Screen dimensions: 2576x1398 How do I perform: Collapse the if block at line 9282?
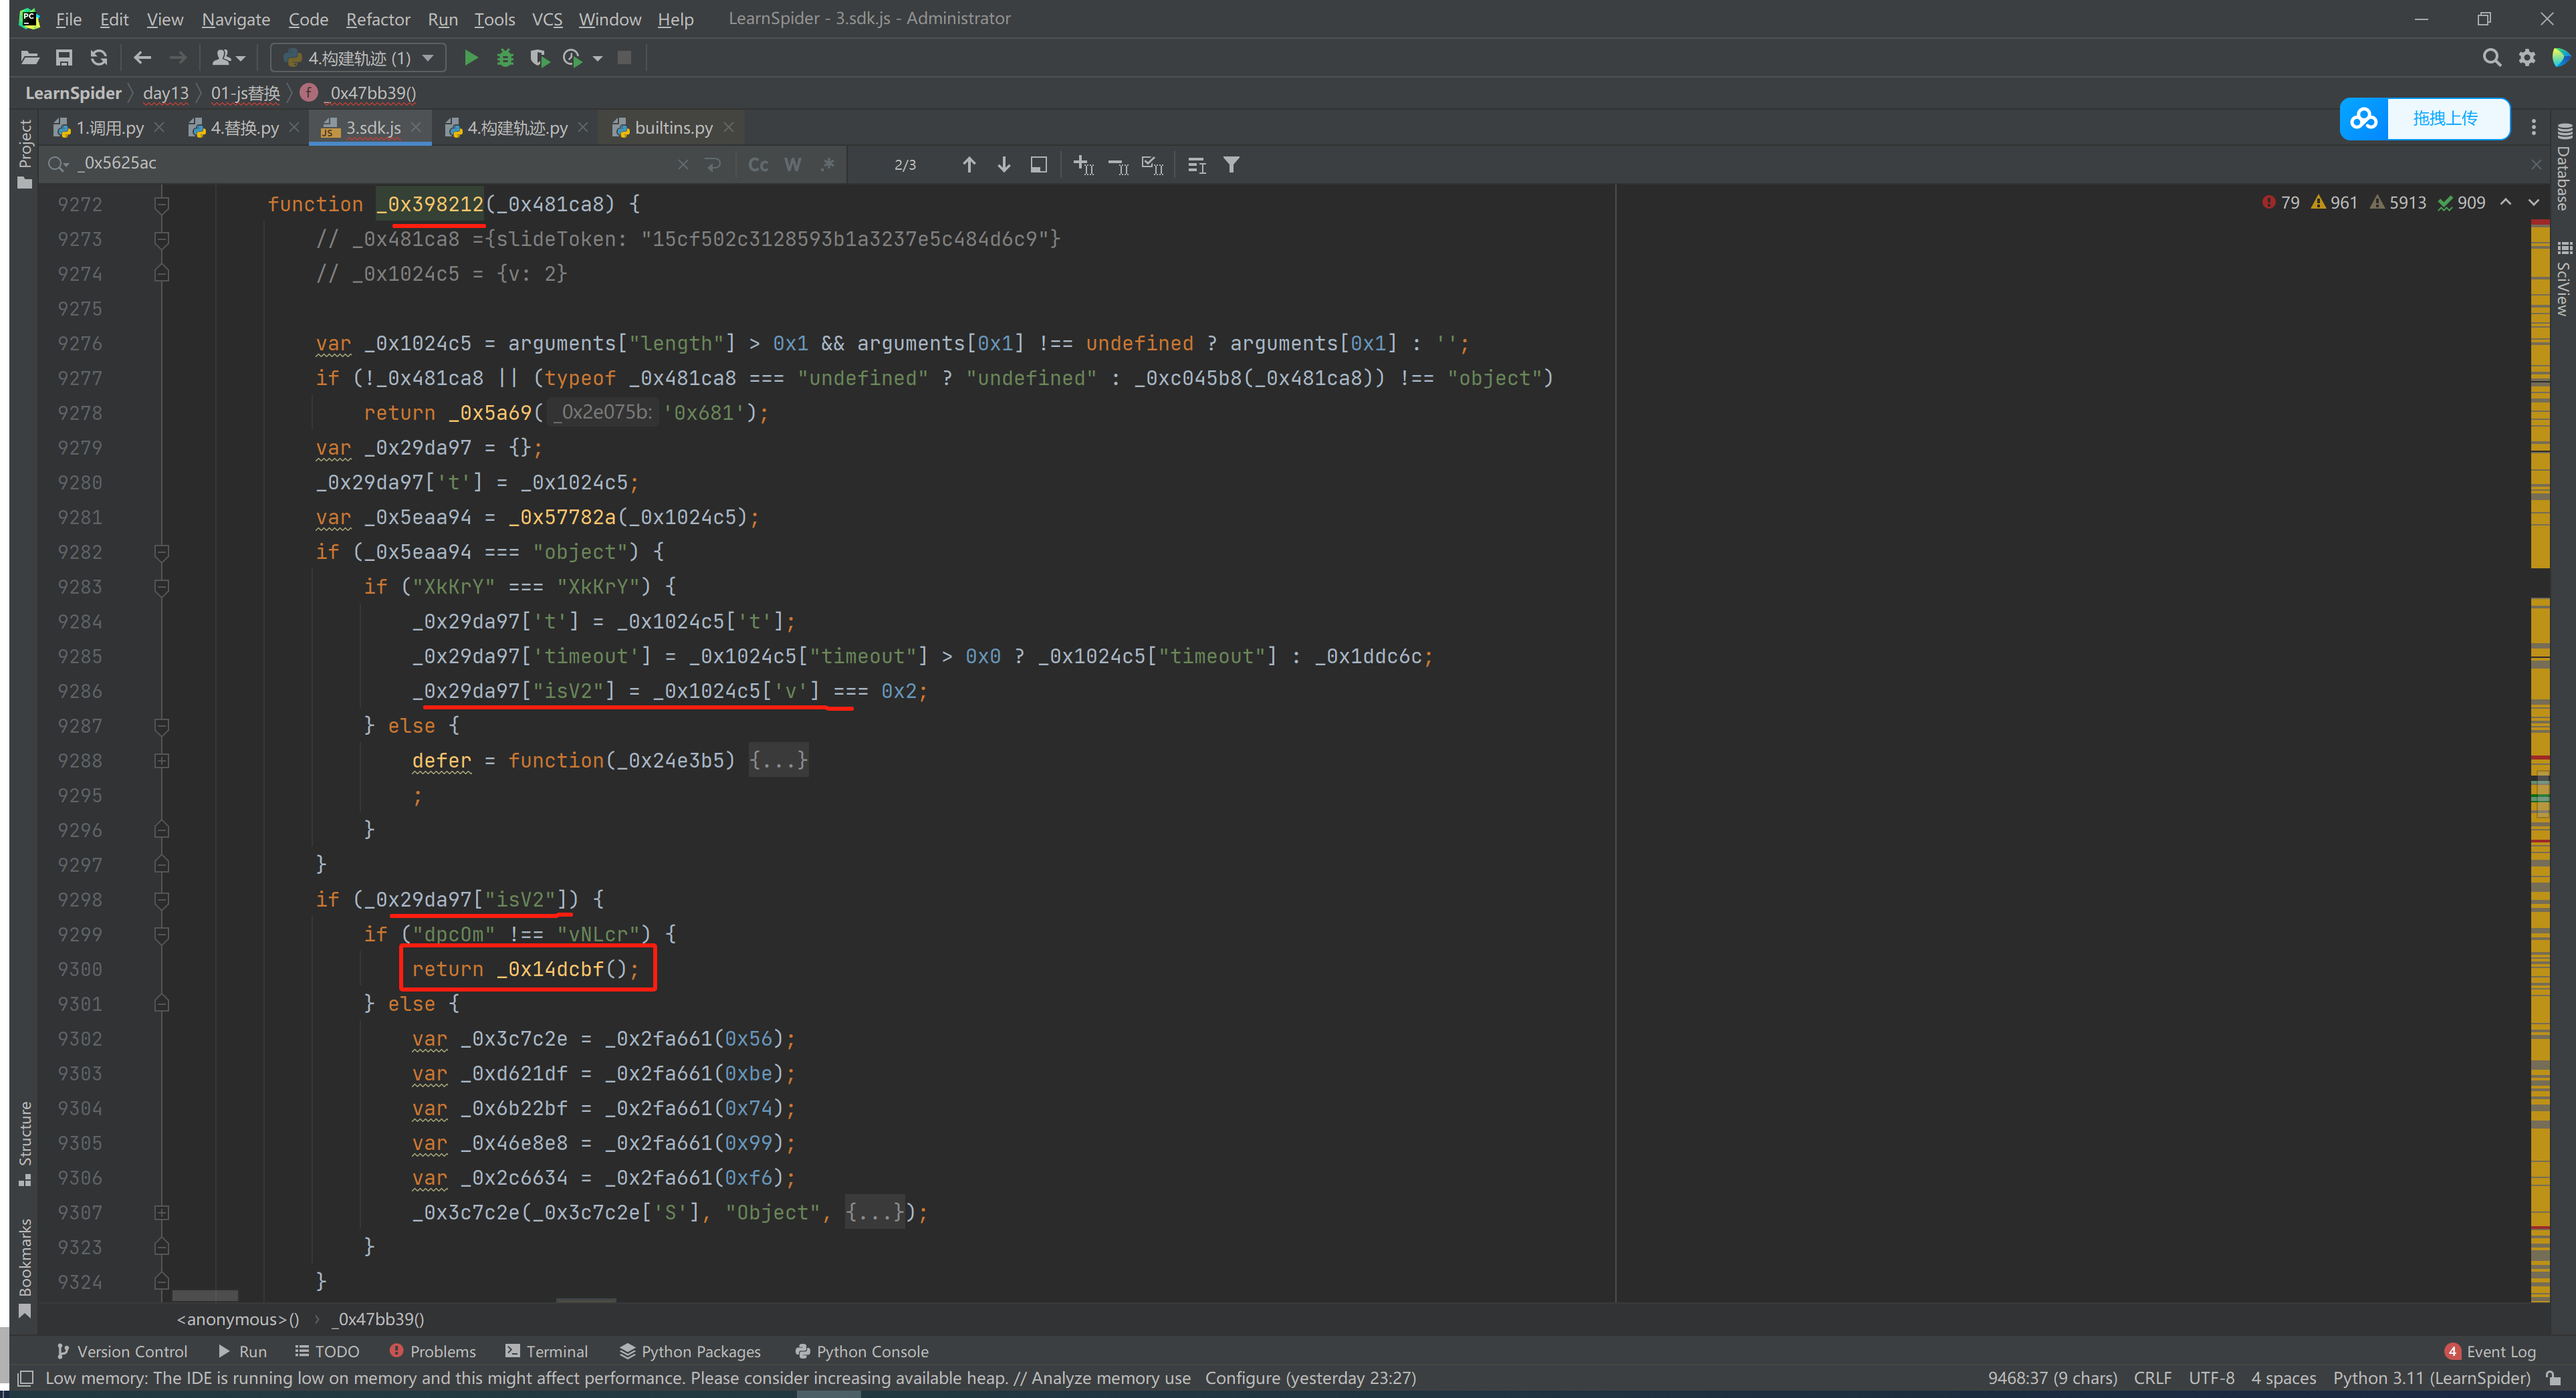(161, 552)
